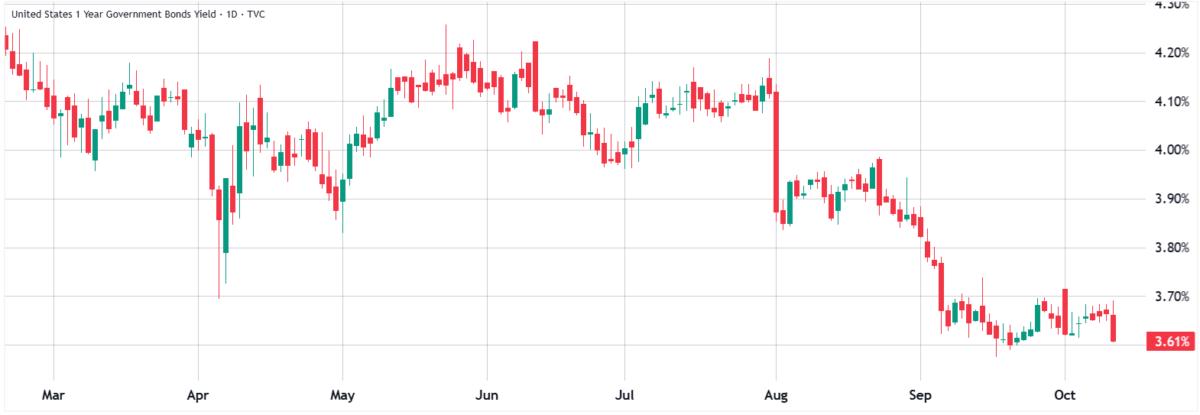Screen dimensions: 1200x415
Task: Click the last red candle at the chart's right edge
Action: [x=1113, y=328]
